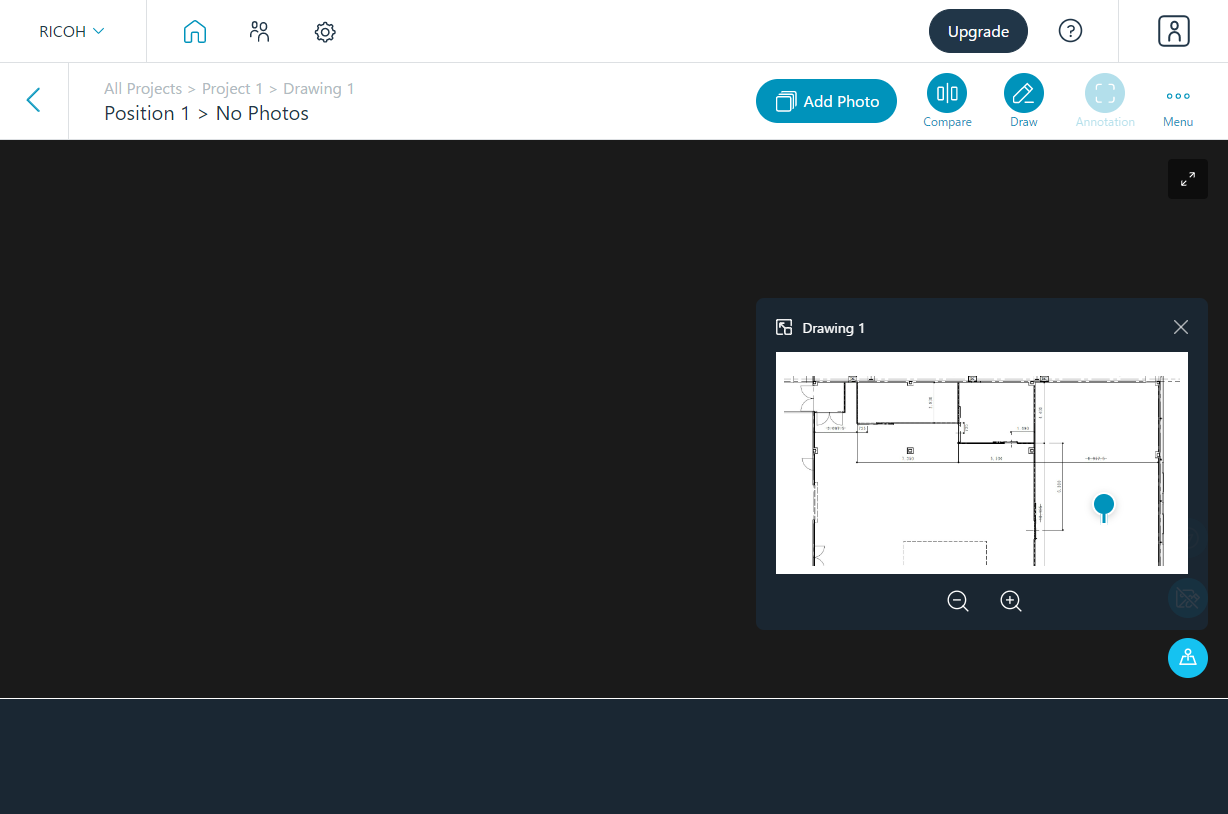Open Project 1 breadcrumb link
The width and height of the screenshot is (1228, 814).
(x=232, y=89)
